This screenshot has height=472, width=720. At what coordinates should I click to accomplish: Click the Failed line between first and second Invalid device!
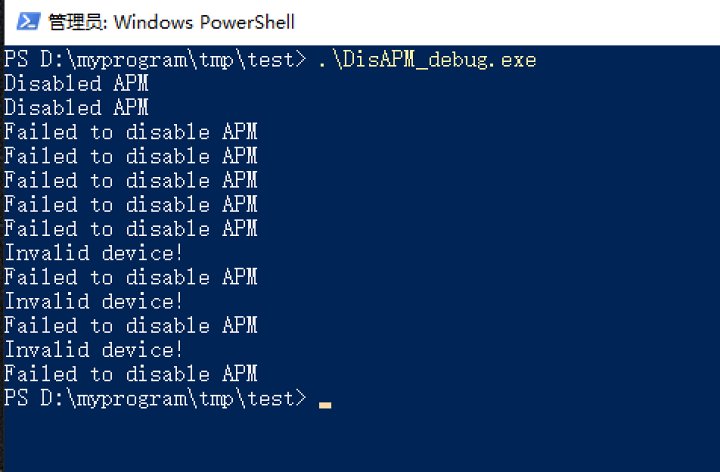(x=130, y=277)
